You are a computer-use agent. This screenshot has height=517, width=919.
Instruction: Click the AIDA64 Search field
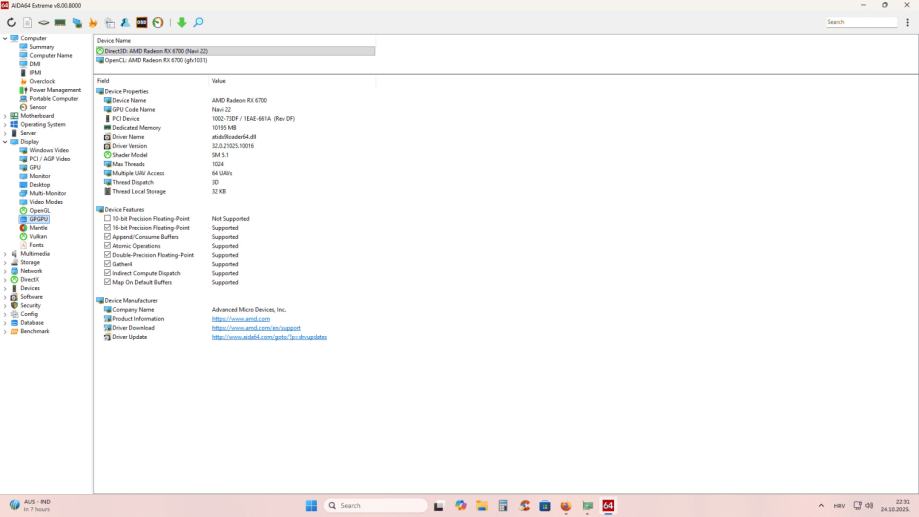click(x=861, y=22)
